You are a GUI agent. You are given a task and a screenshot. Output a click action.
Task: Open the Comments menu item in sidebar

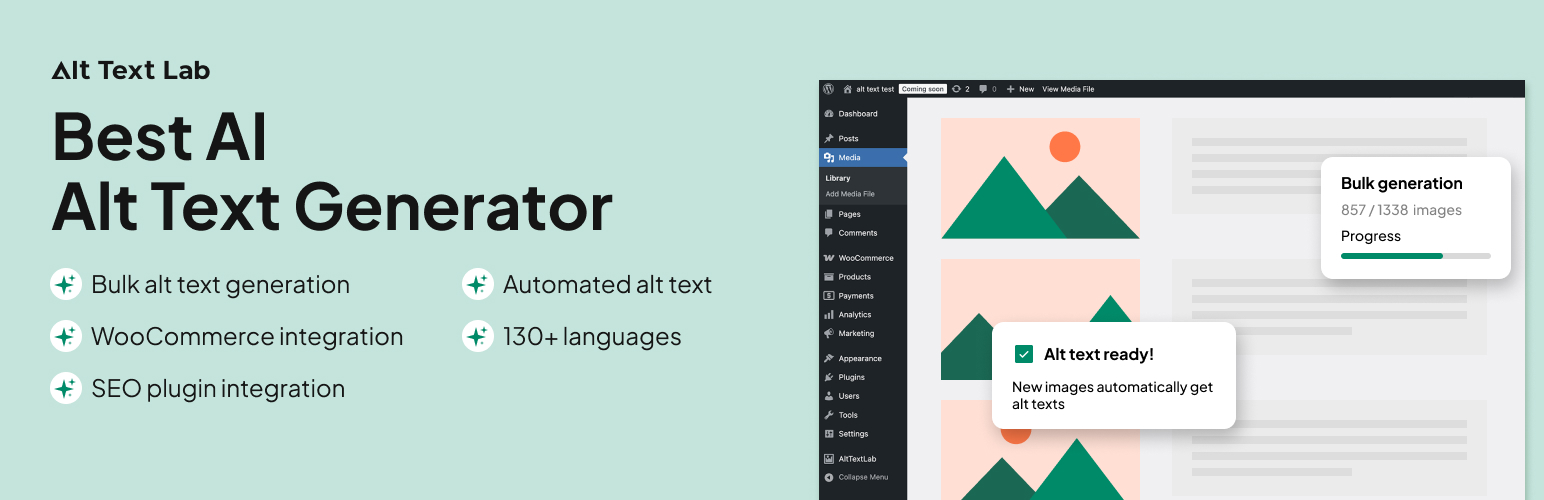point(863,233)
